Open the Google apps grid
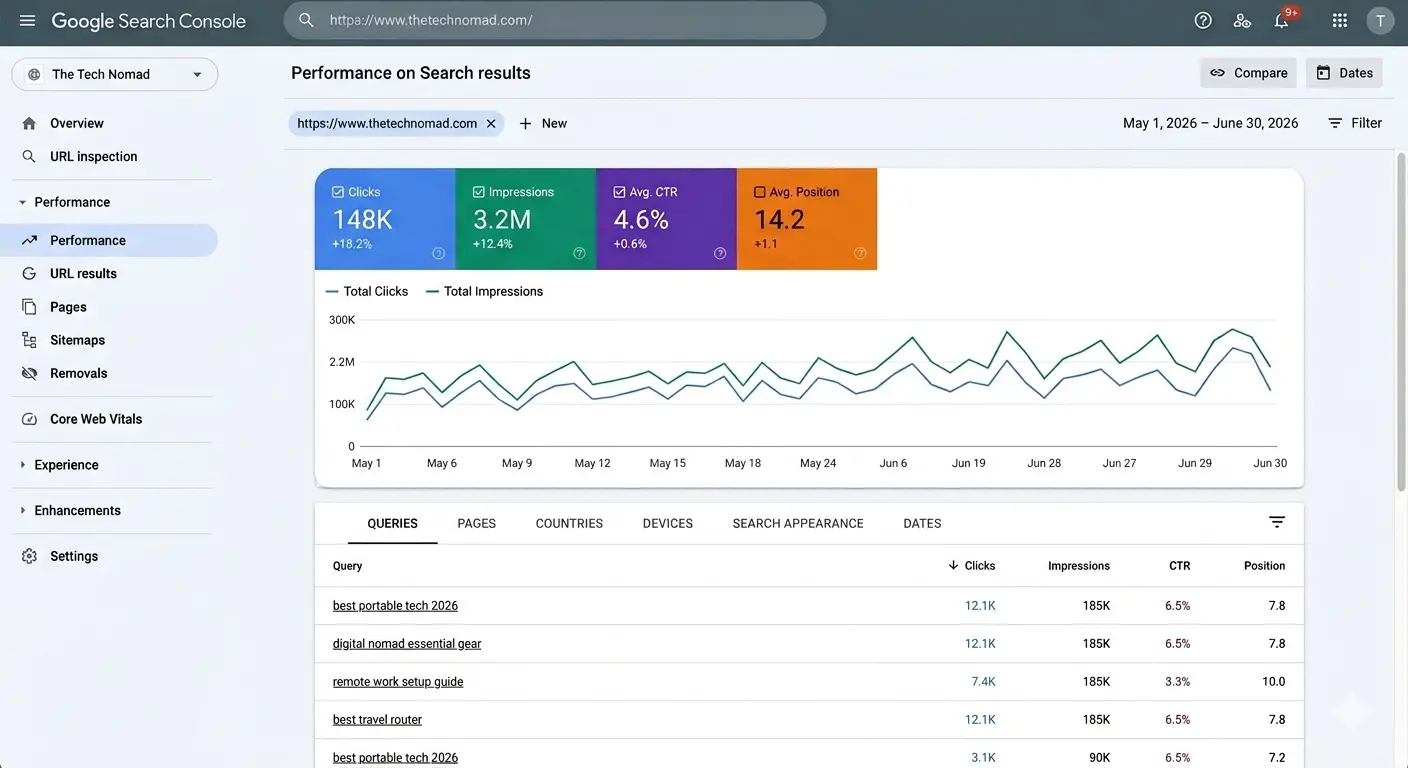Viewport: 1408px width, 768px height. pyautogui.click(x=1337, y=18)
